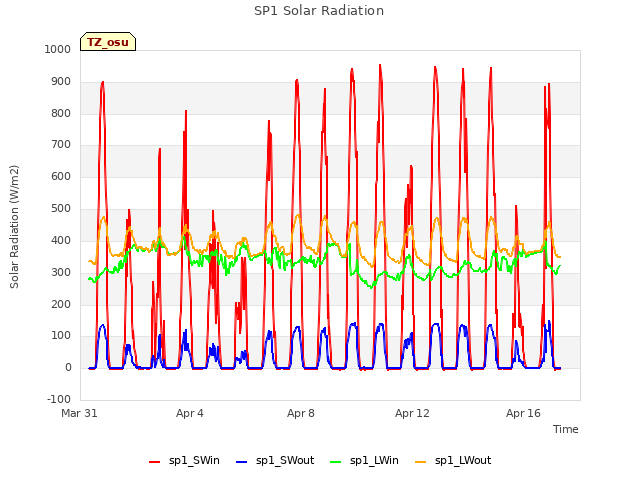Viewport: 640px width, 480px height.
Task: Click the 0 y-axis tick label
Action: click(x=68, y=368)
